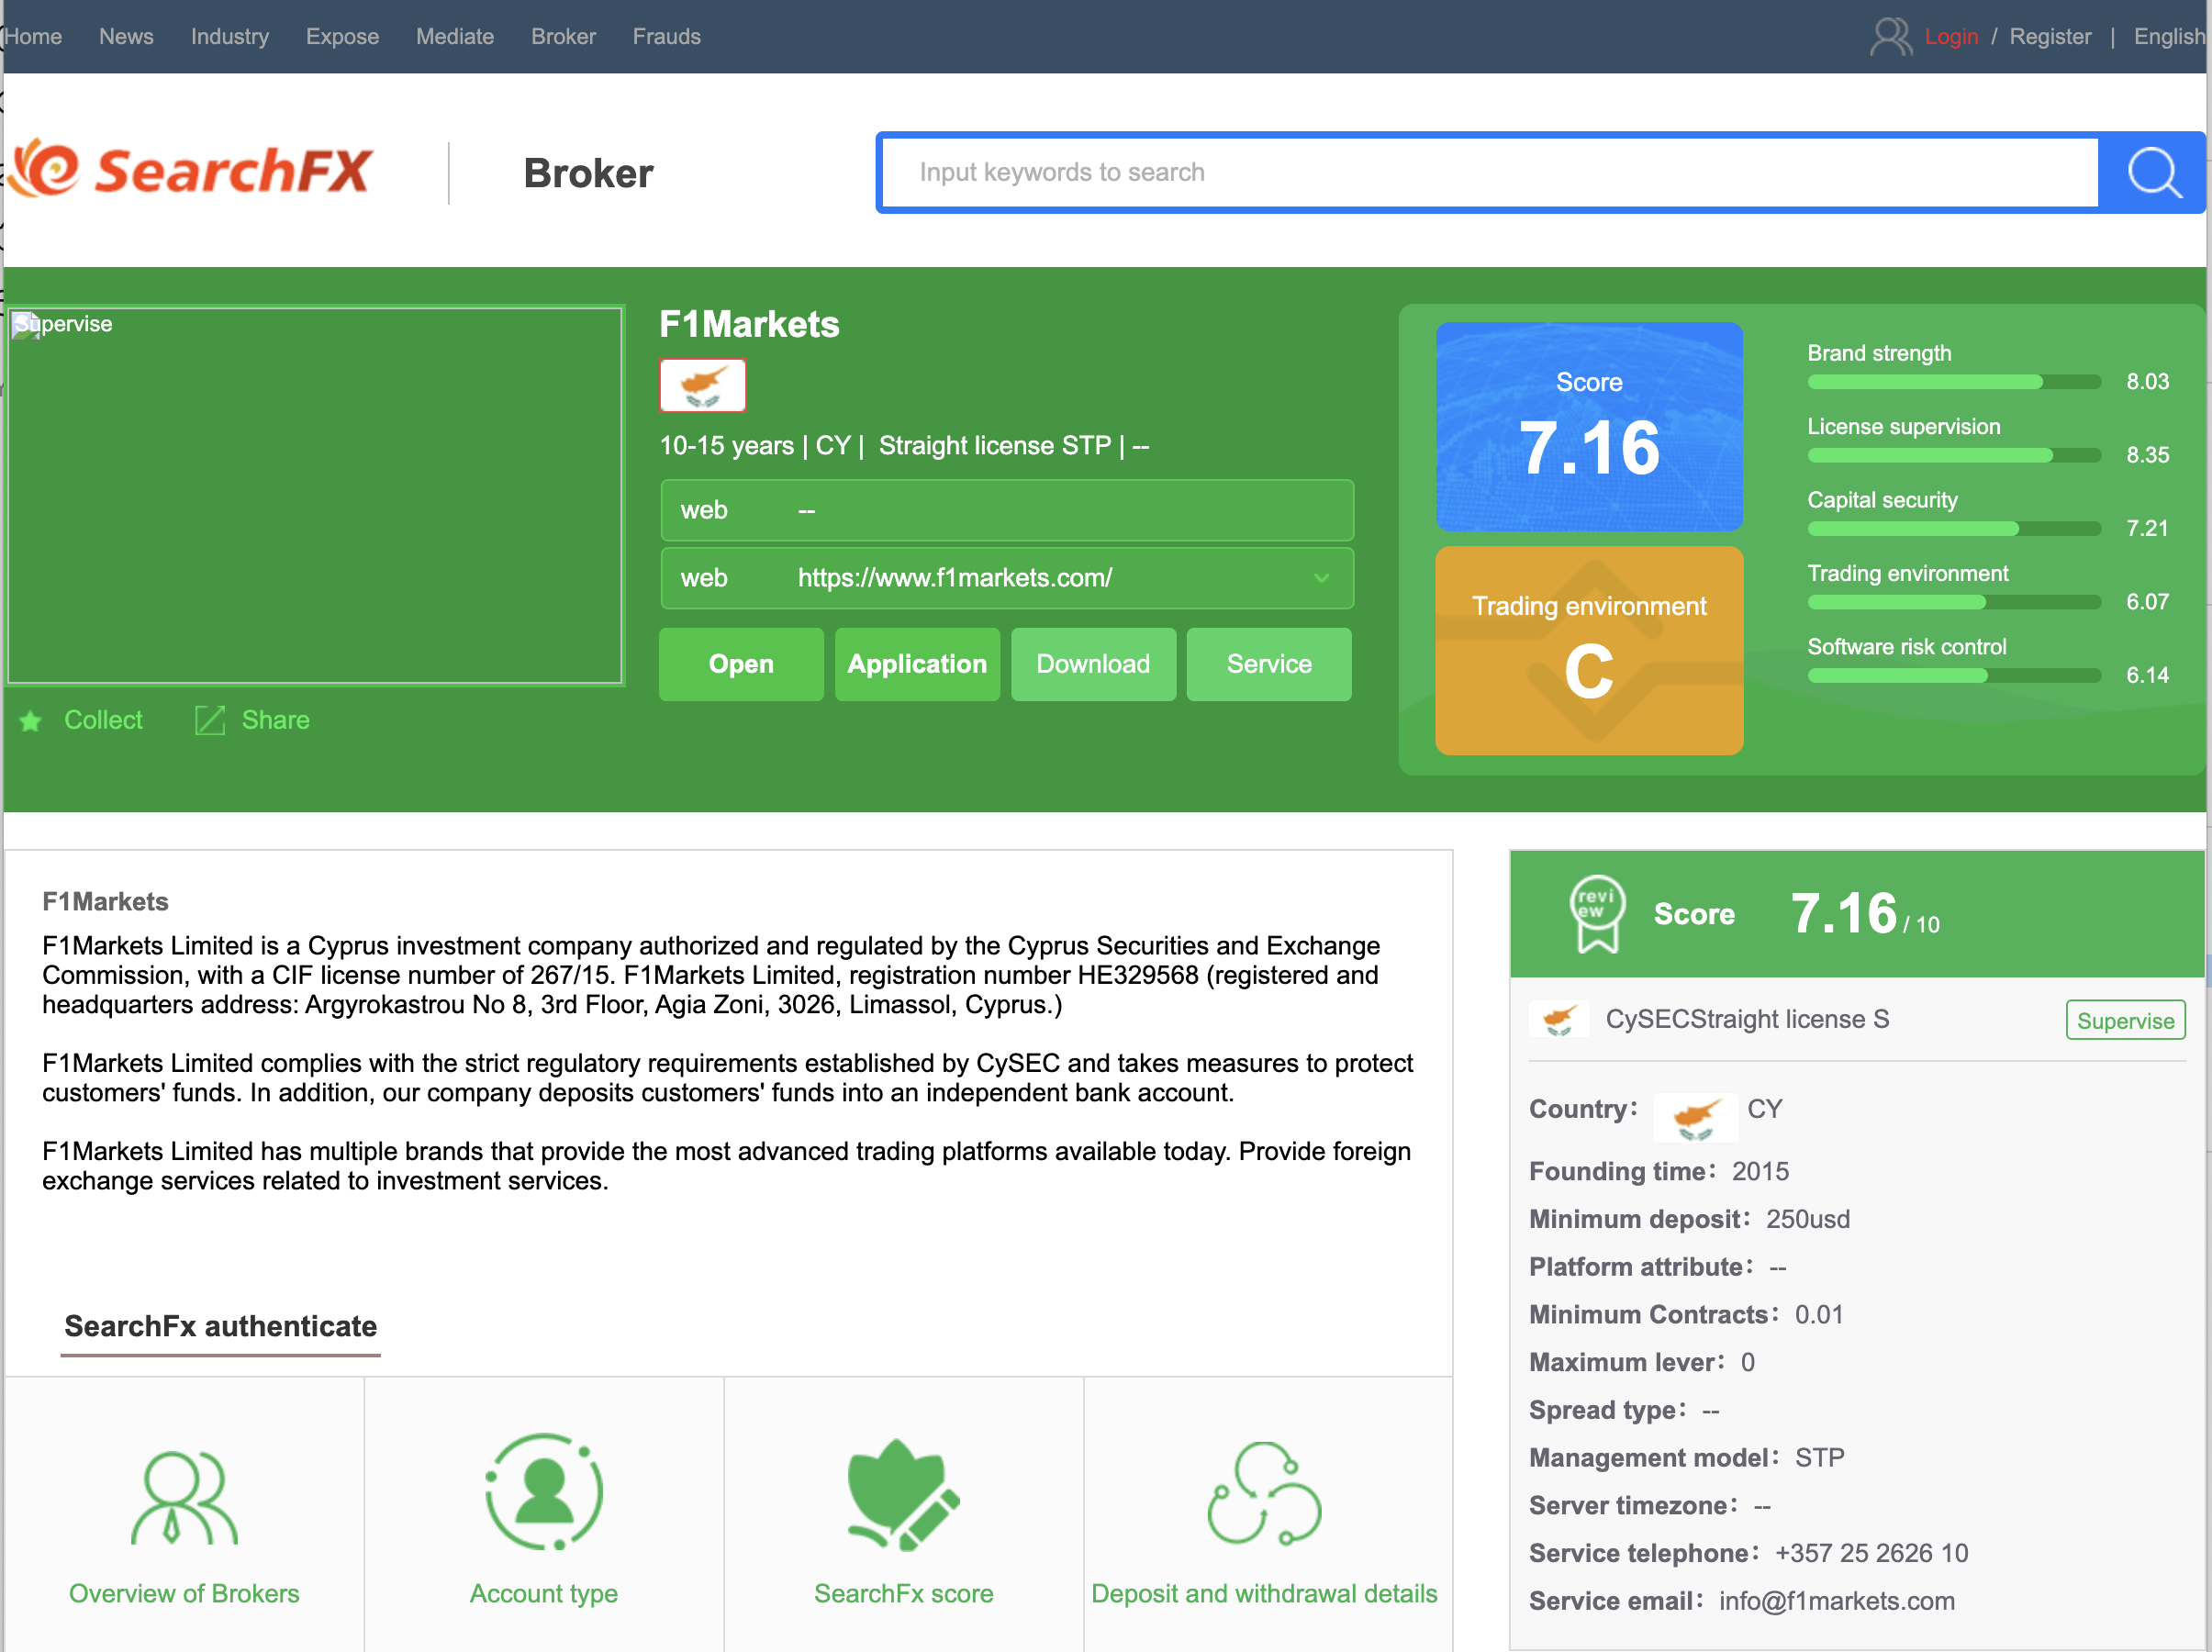Screen dimensions: 2212x1652
Task: Click the SearchFx score icon
Action: [903, 1495]
